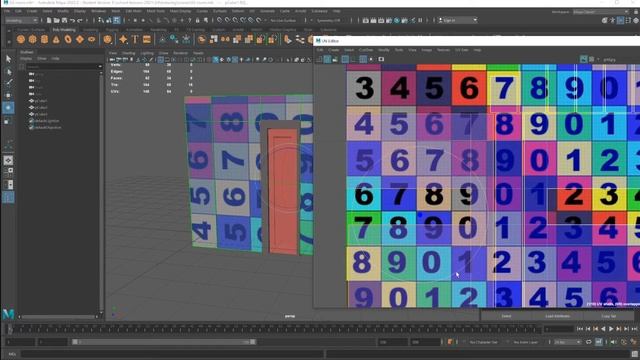This screenshot has height=360, width=640.
Task: Click the camera icon in the UV Editor toolbar
Action: click(381, 59)
